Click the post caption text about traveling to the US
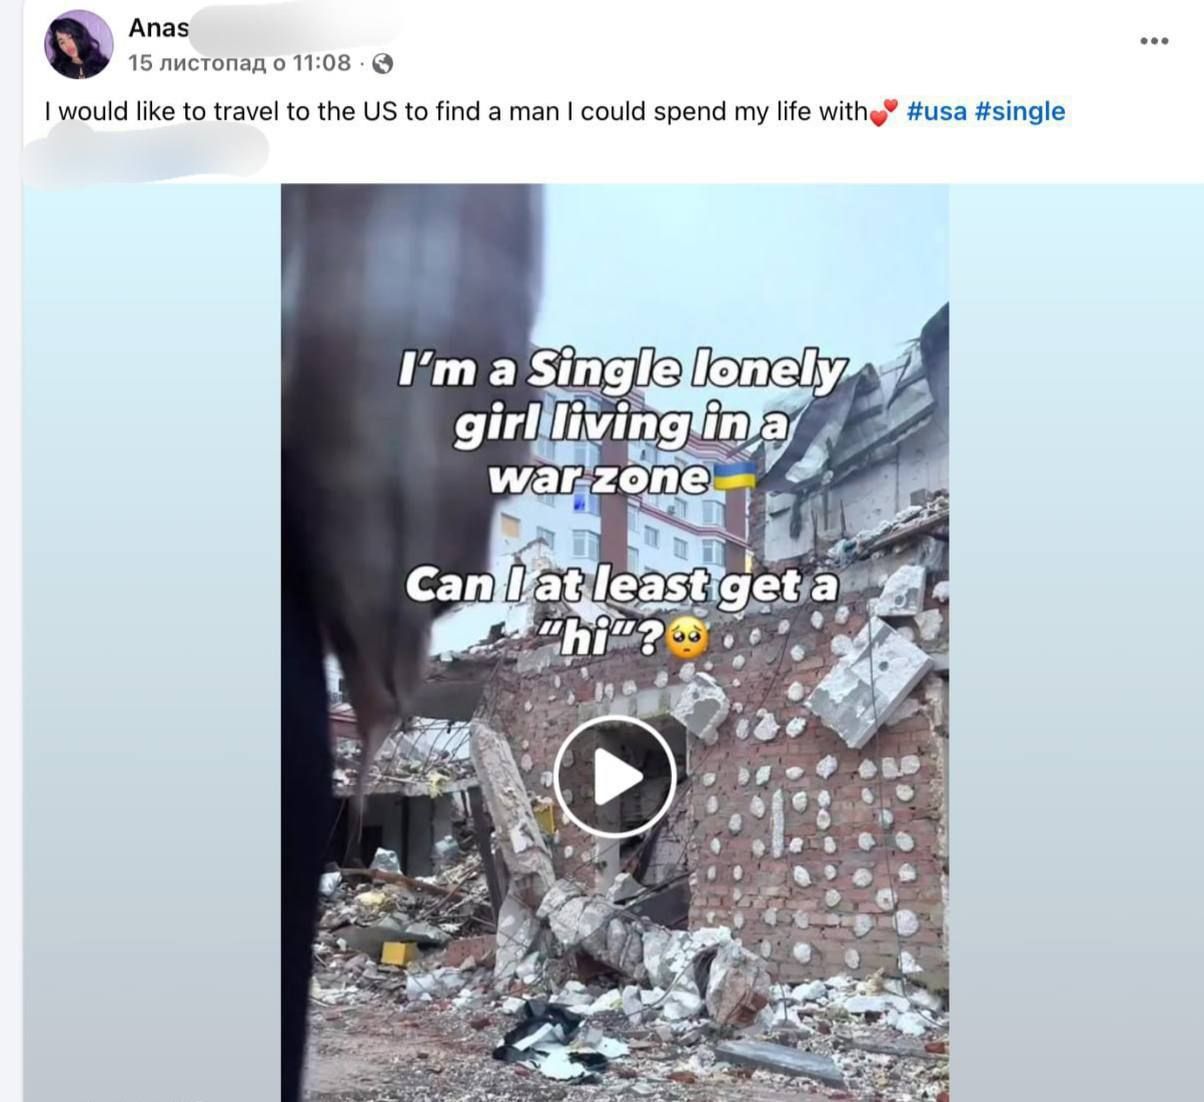Image resolution: width=1204 pixels, height=1102 pixels. click(x=456, y=111)
